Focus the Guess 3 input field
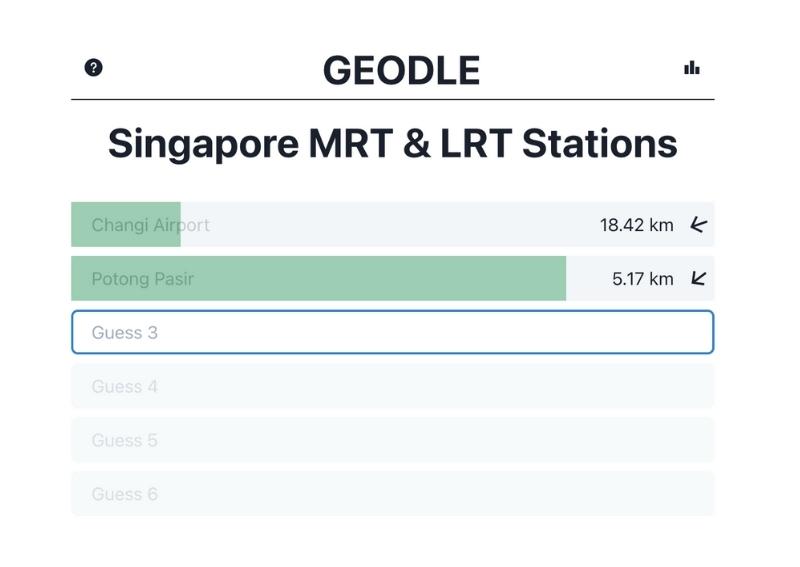The height and width of the screenshot is (567, 800). 392,332
